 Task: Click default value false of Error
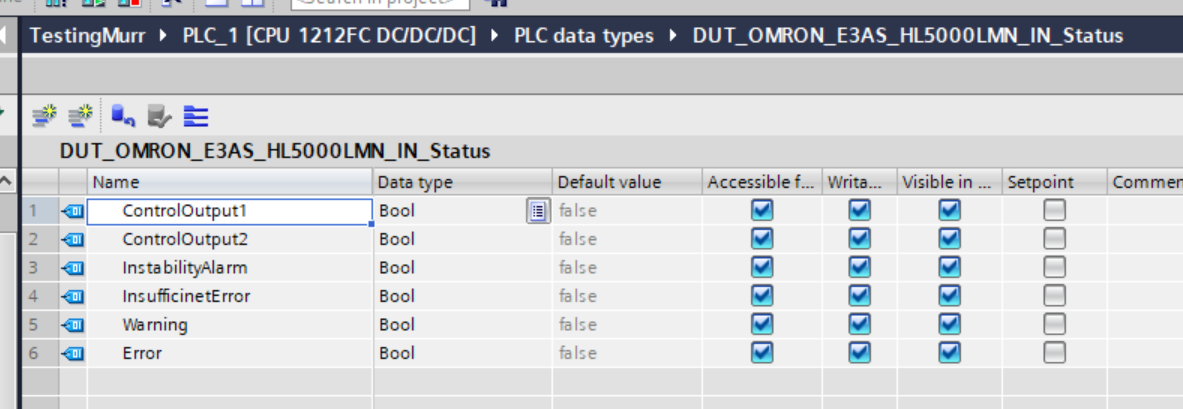[578, 353]
